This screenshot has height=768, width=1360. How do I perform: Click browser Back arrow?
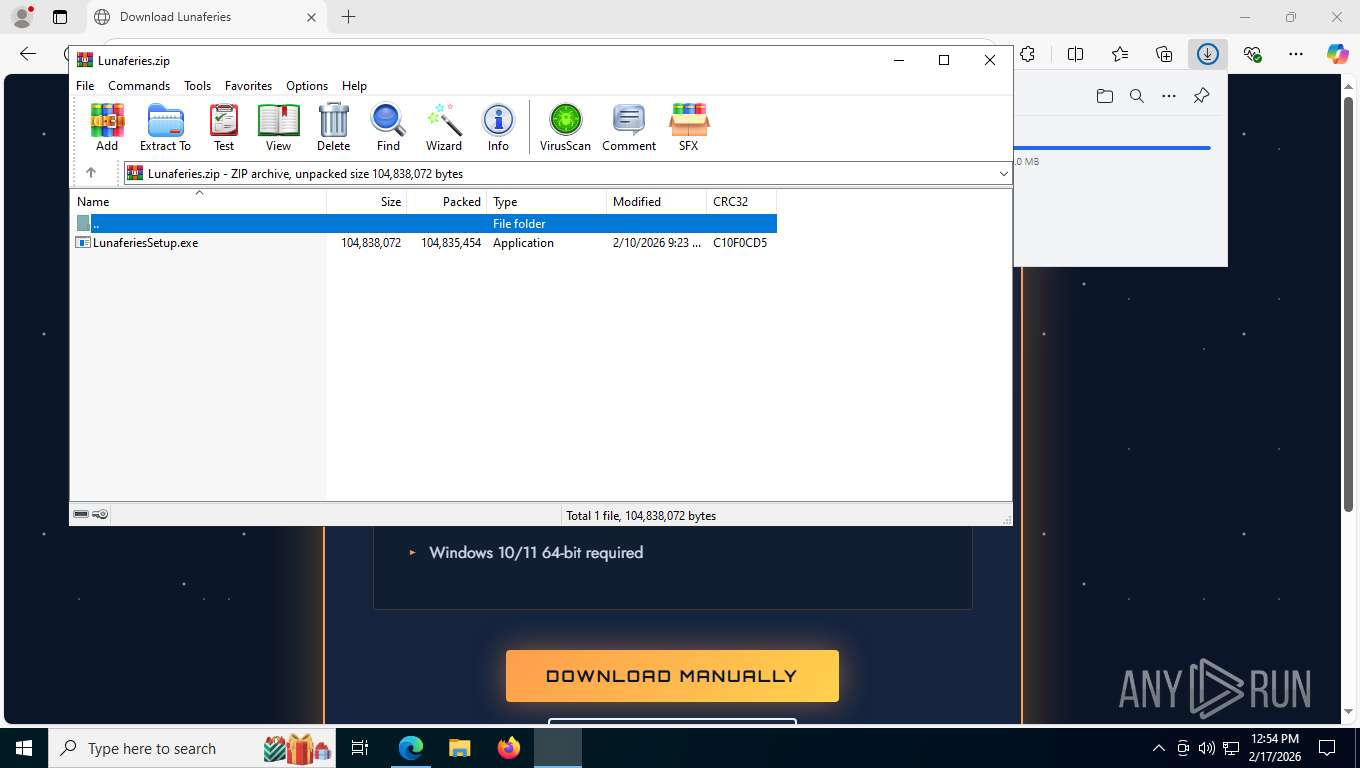click(28, 54)
